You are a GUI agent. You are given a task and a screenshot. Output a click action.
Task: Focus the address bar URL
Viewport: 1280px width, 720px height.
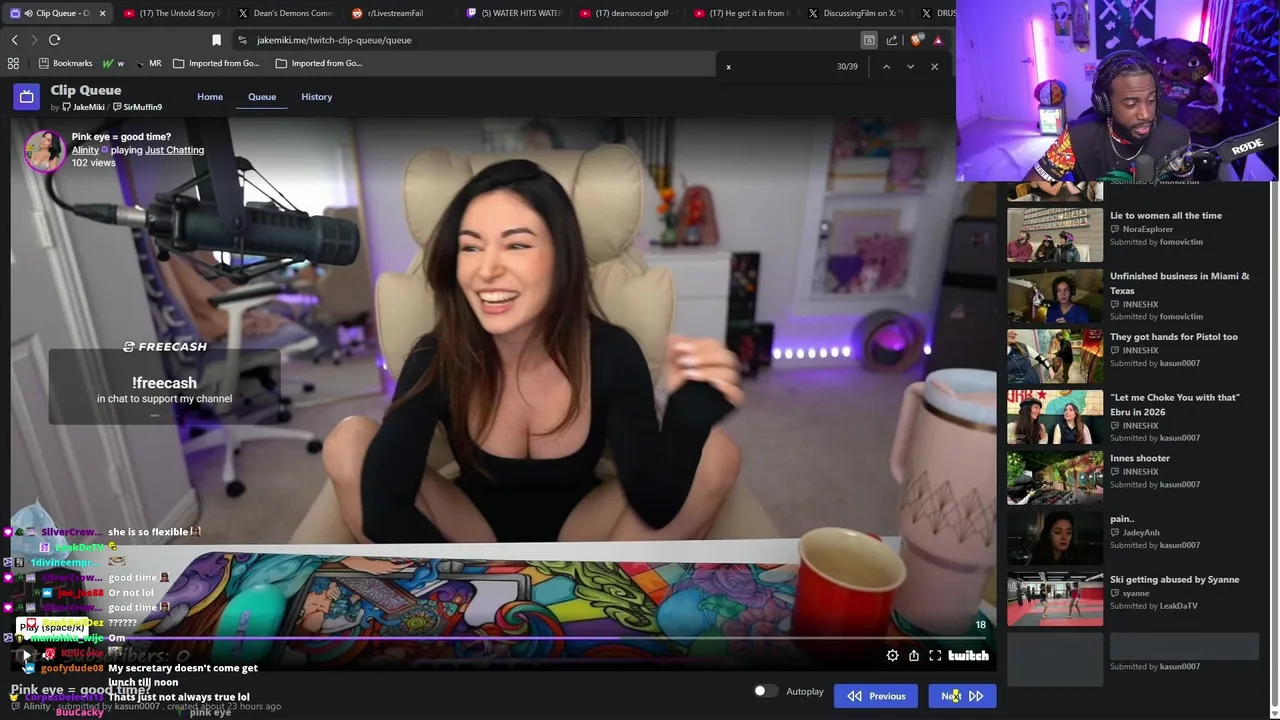coord(334,40)
